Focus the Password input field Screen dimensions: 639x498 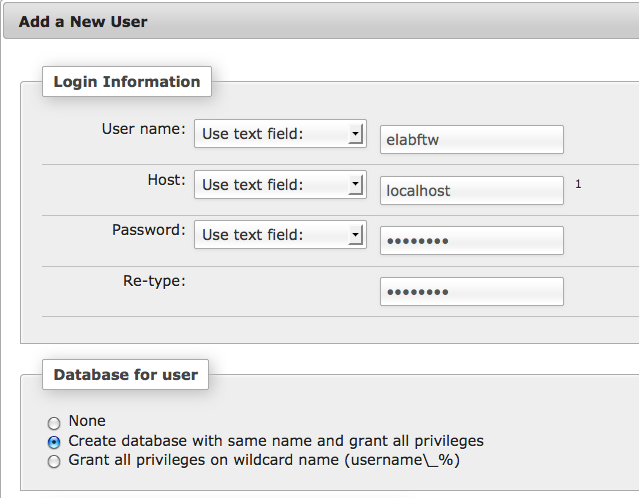[472, 241]
